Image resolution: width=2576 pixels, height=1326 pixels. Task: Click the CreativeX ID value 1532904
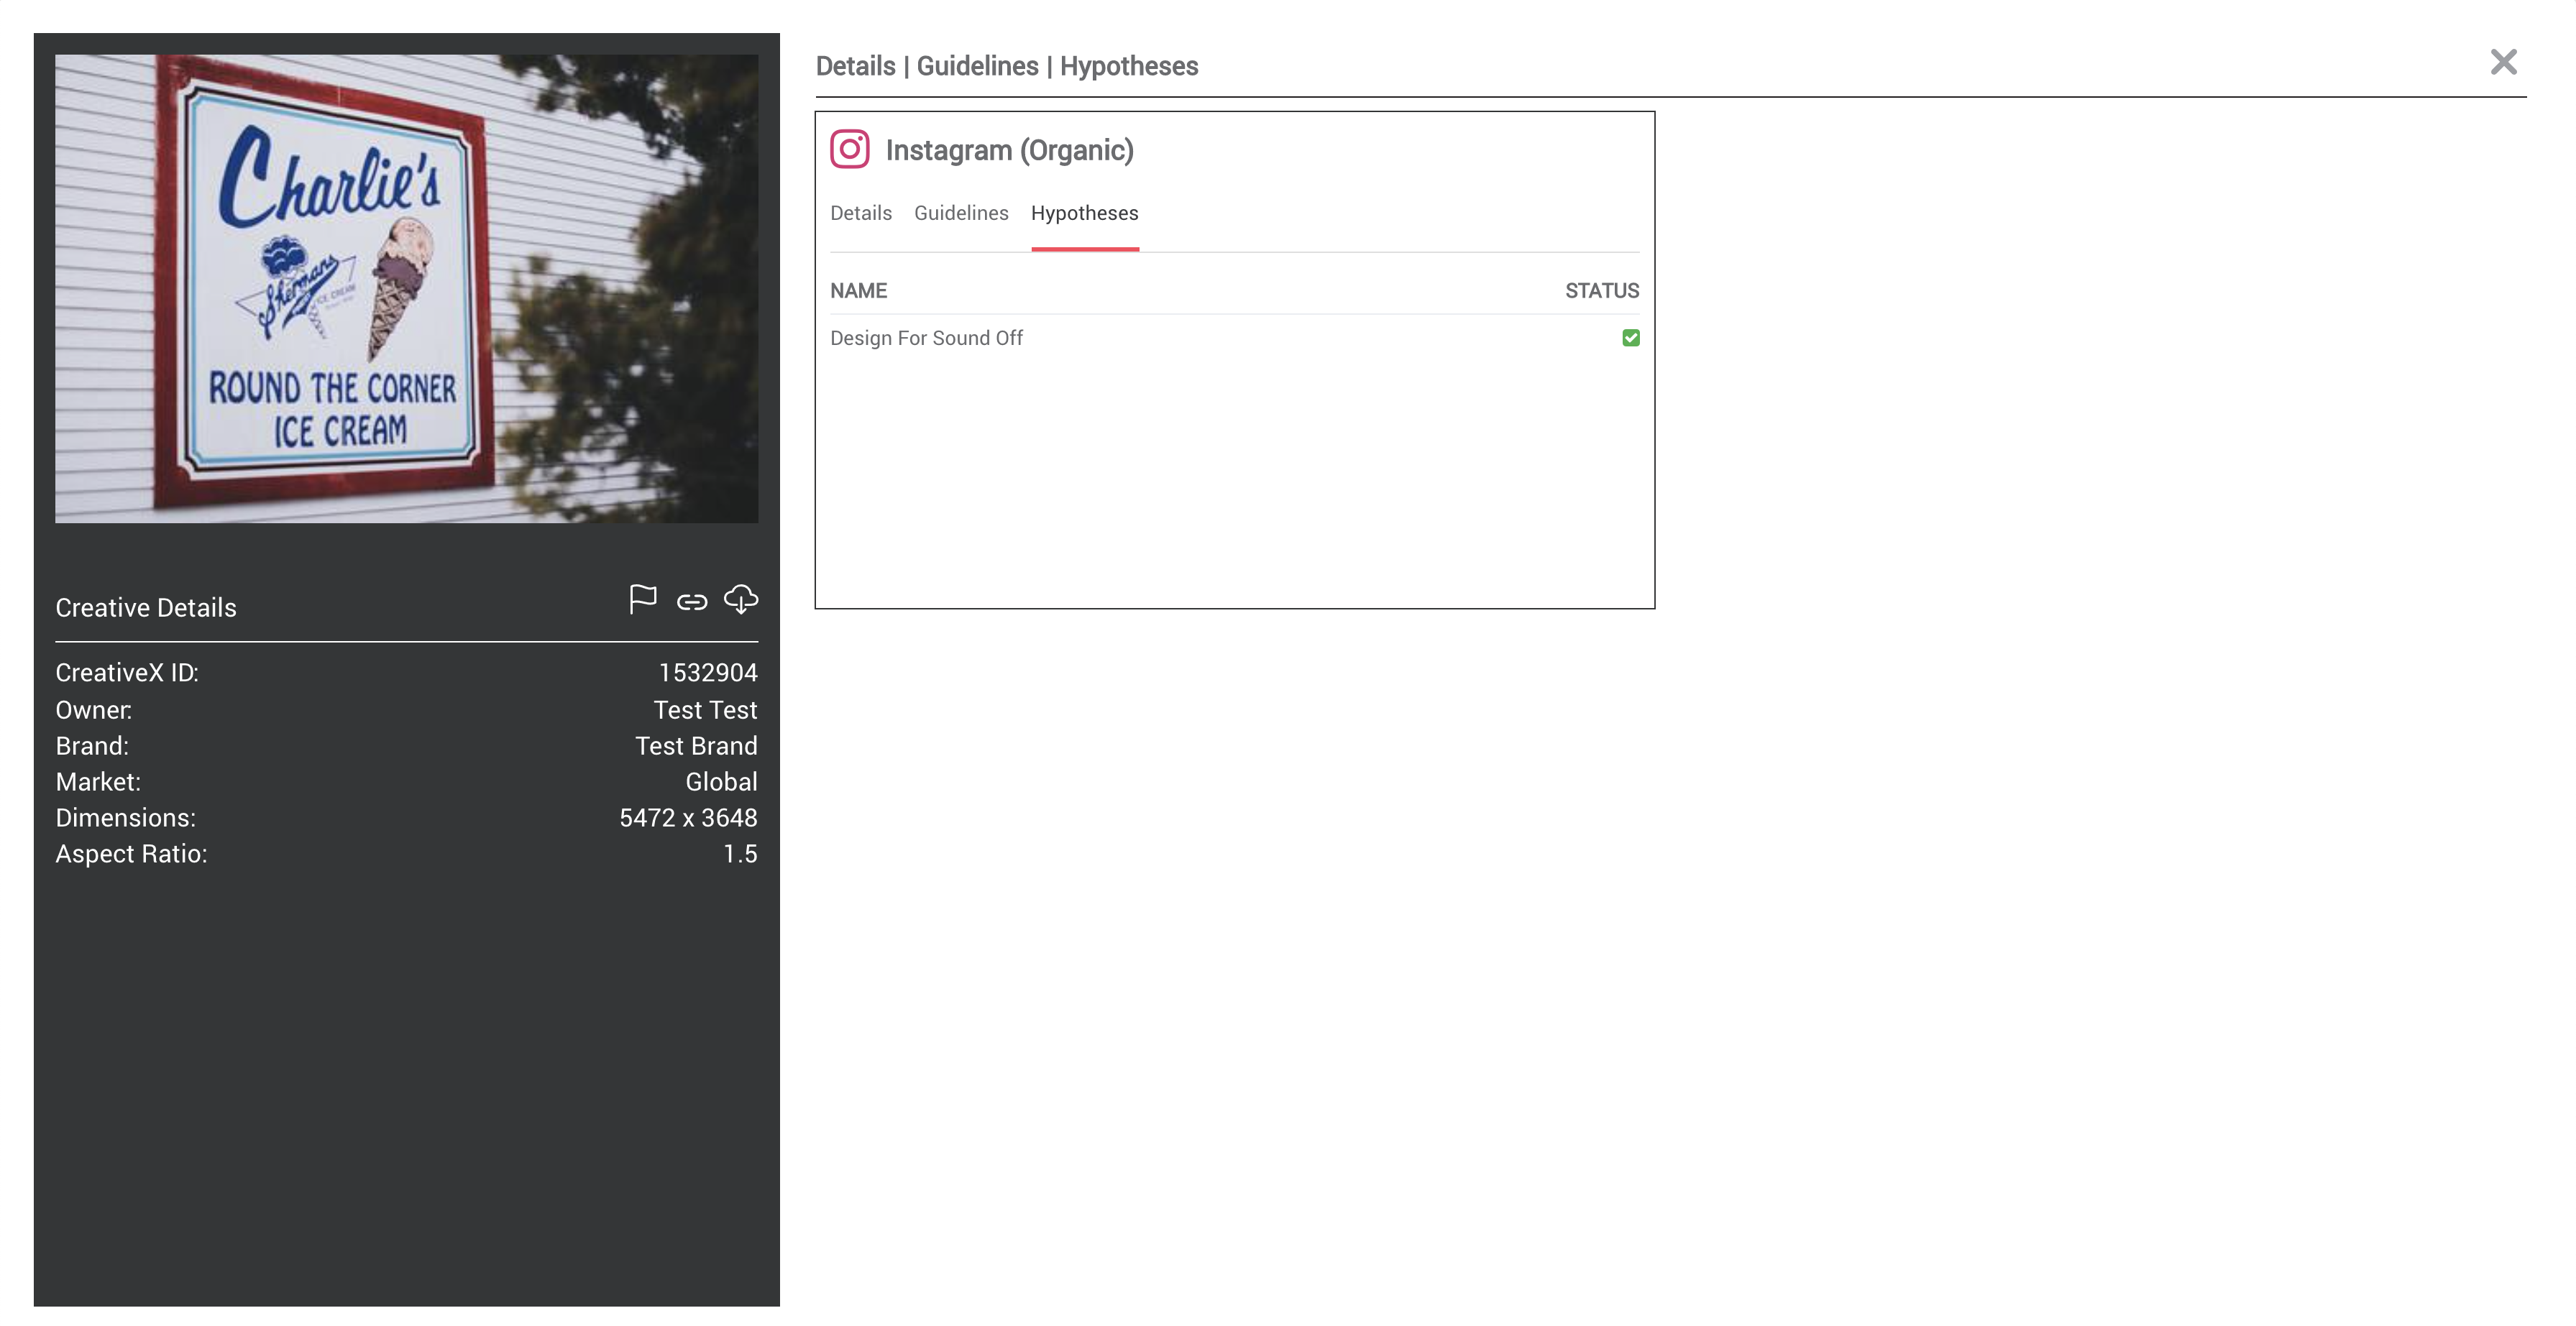(x=708, y=673)
